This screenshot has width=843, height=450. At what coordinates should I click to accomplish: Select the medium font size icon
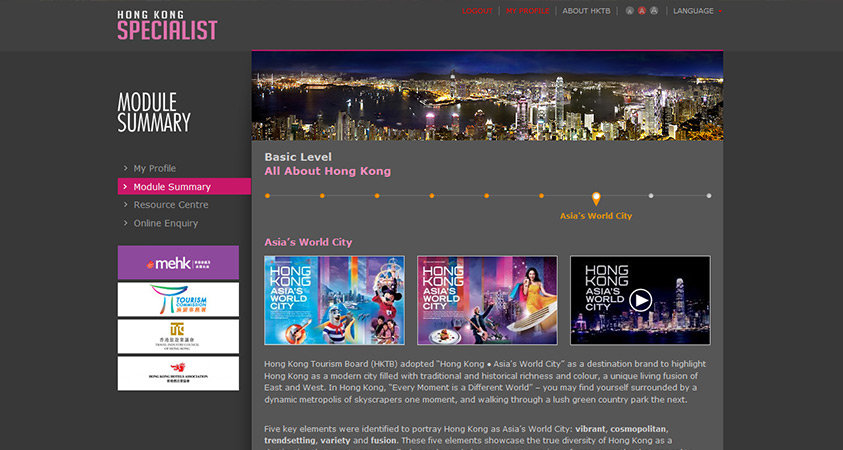(641, 11)
